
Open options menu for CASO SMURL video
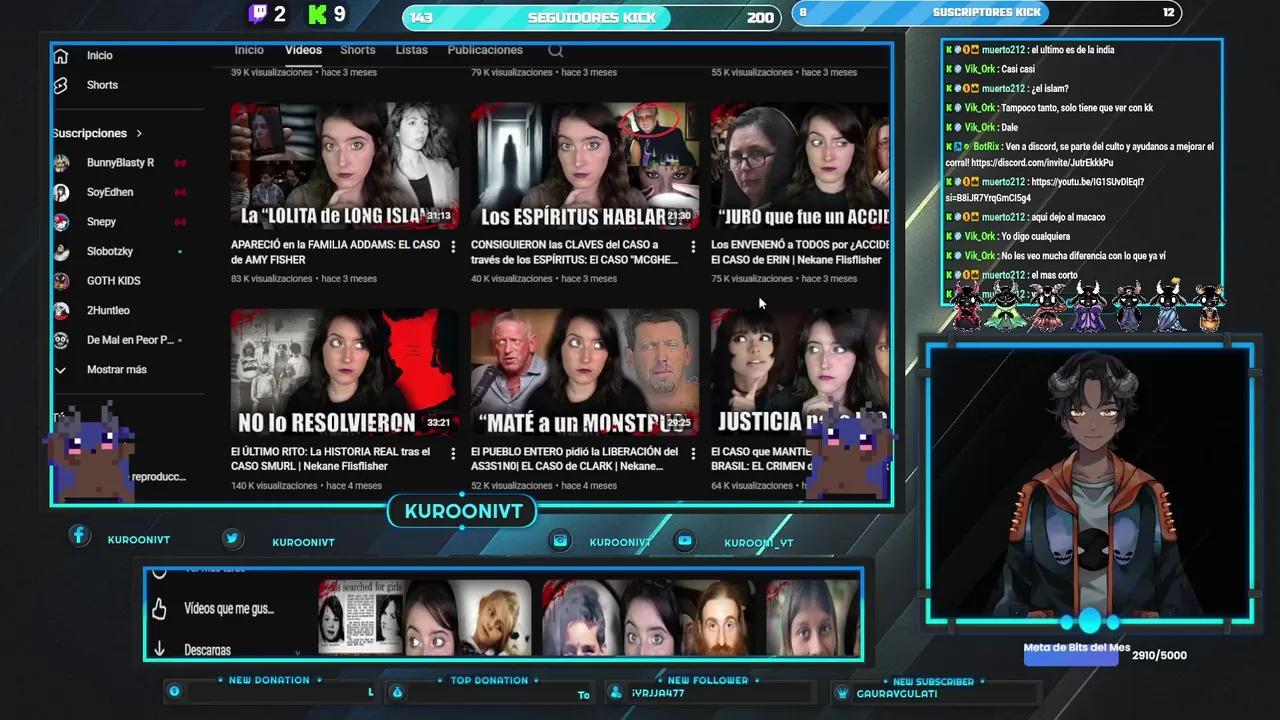(x=453, y=453)
